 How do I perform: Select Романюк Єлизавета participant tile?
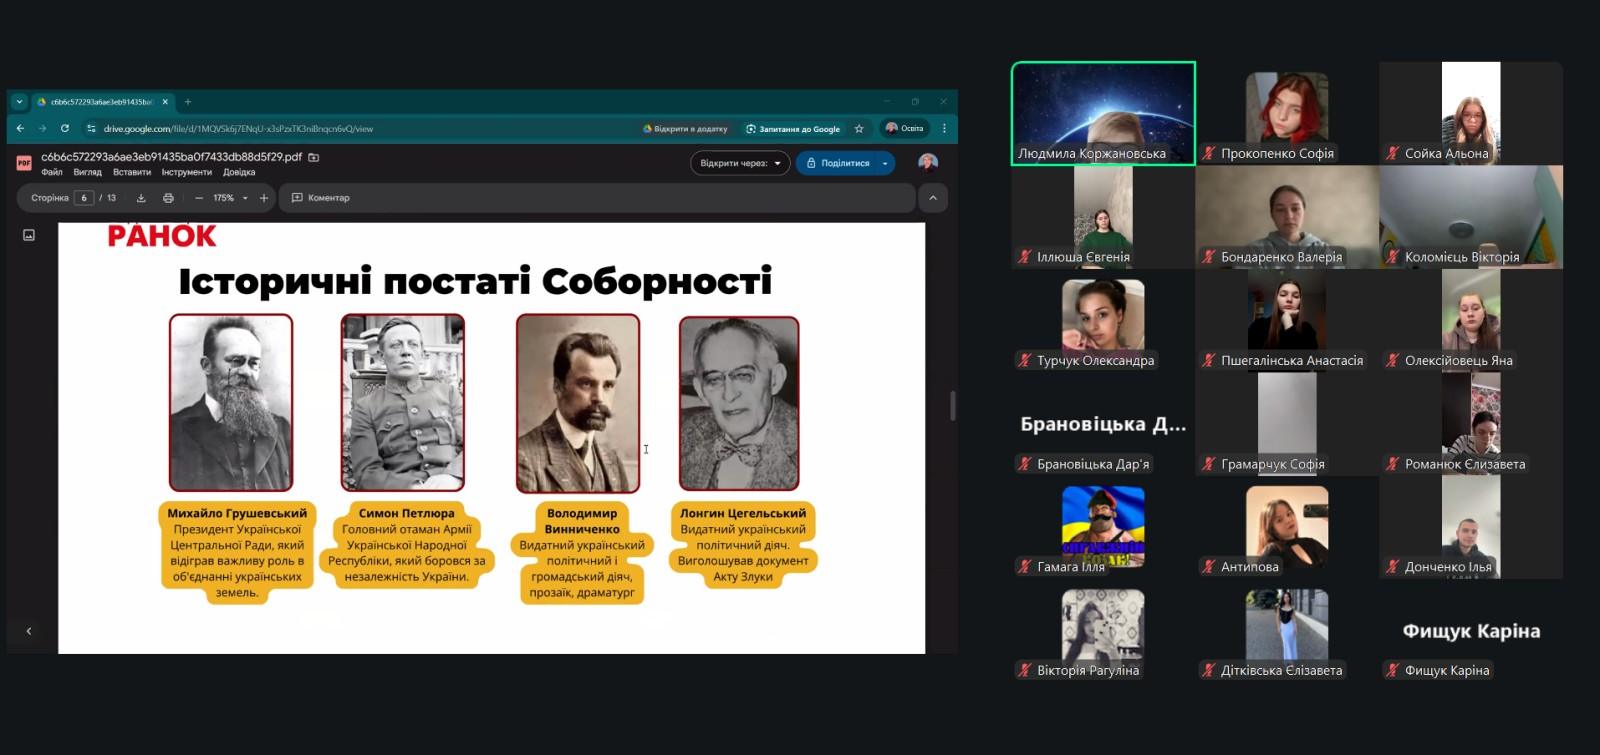[1471, 424]
